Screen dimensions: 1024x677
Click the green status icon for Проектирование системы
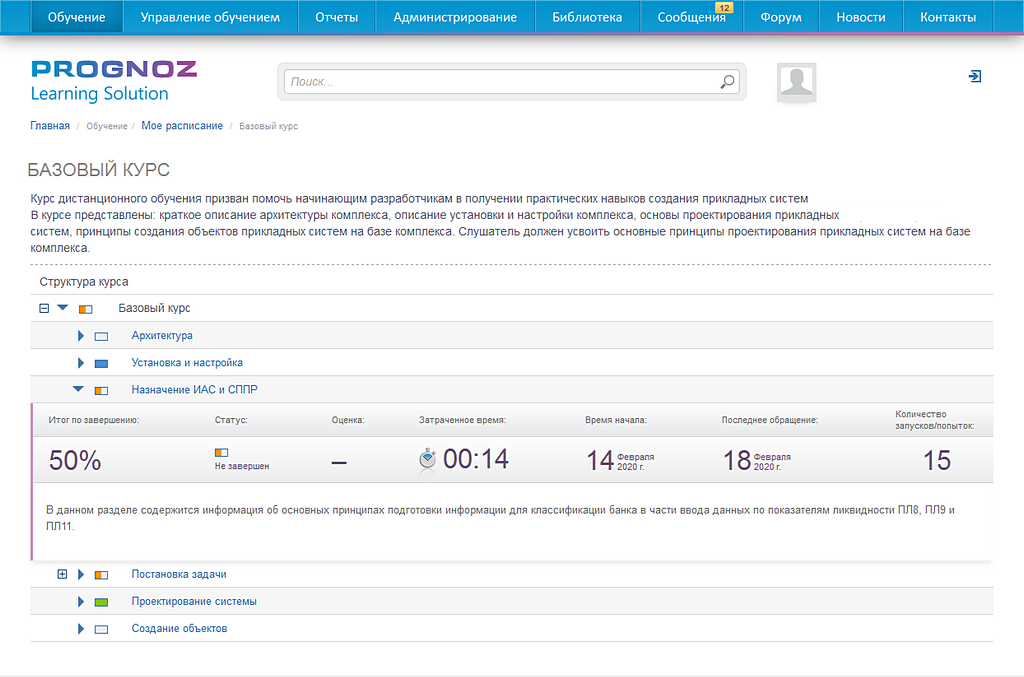pos(101,602)
